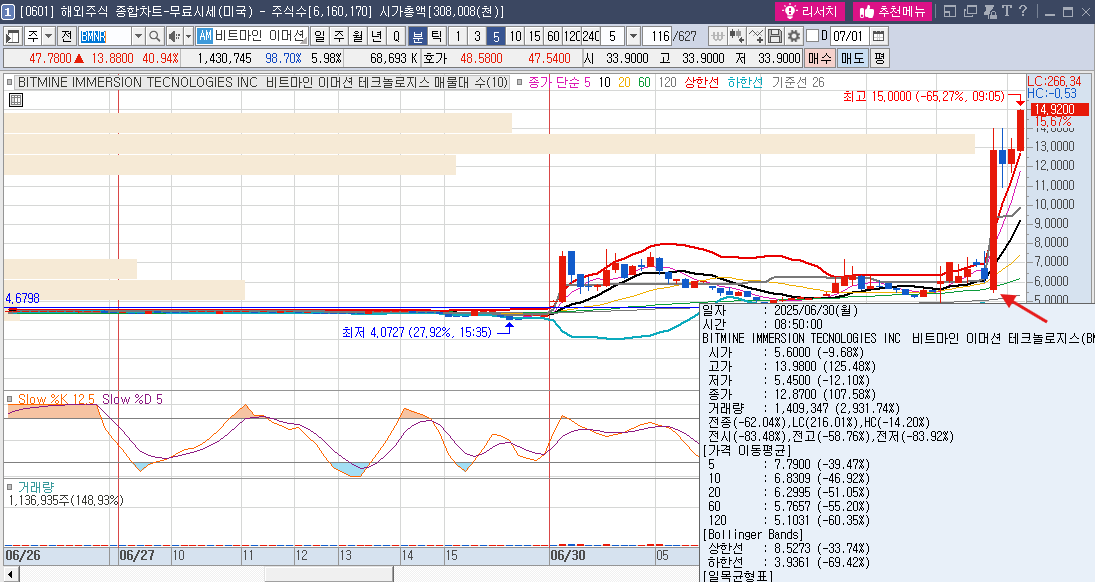Click the 하한선 lower band legend label
Image resolution: width=1095 pixels, height=582 pixels.
click(745, 82)
